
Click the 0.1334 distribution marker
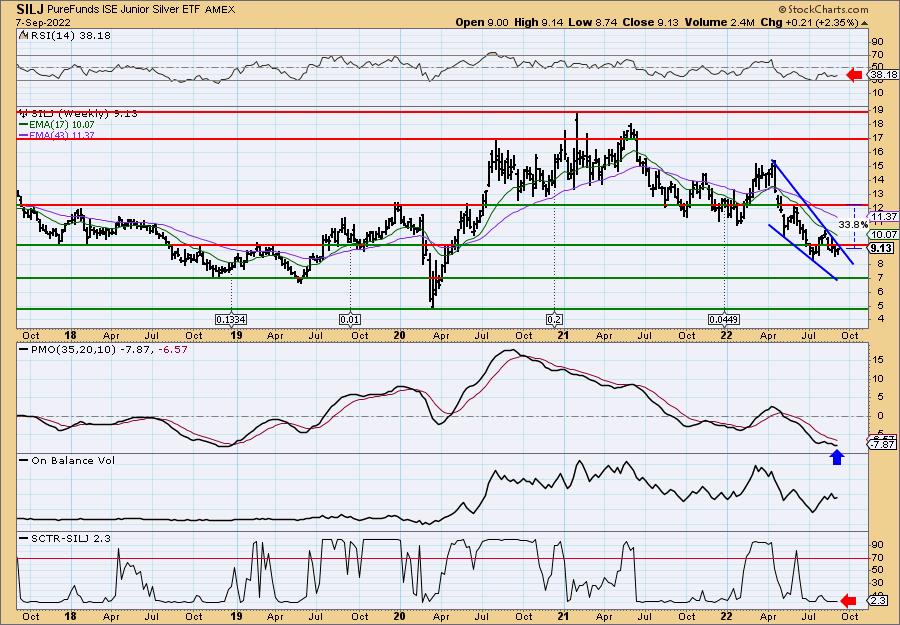click(231, 319)
